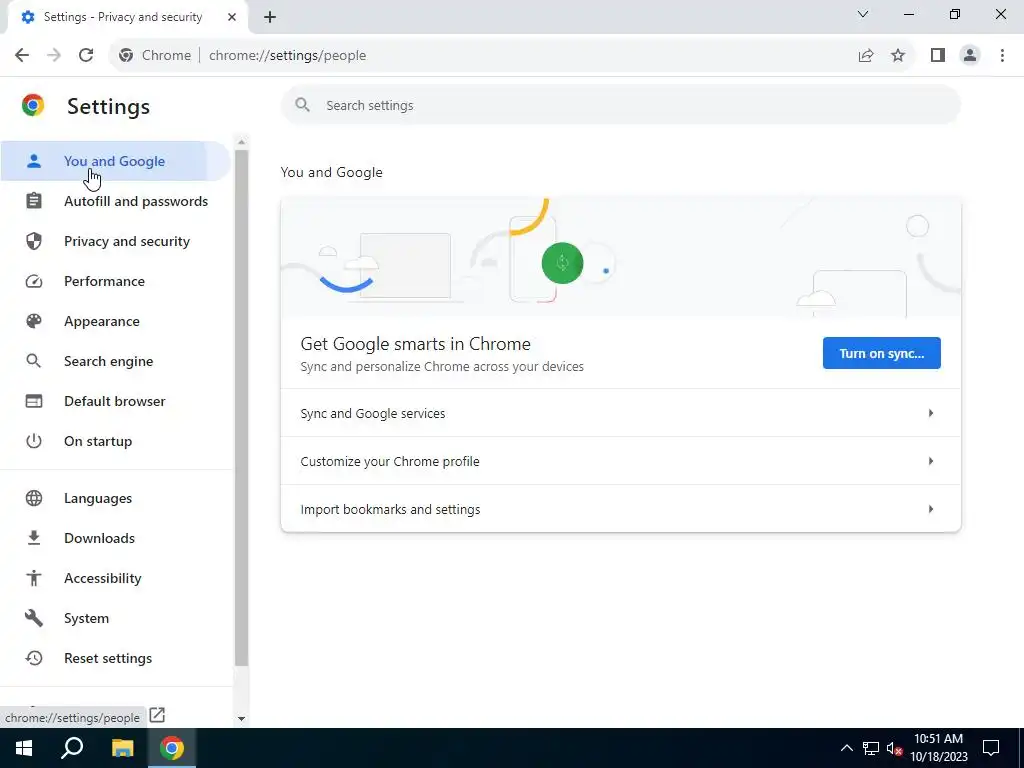Click the browser forward arrow
The width and height of the screenshot is (1024, 768).
(x=54, y=56)
